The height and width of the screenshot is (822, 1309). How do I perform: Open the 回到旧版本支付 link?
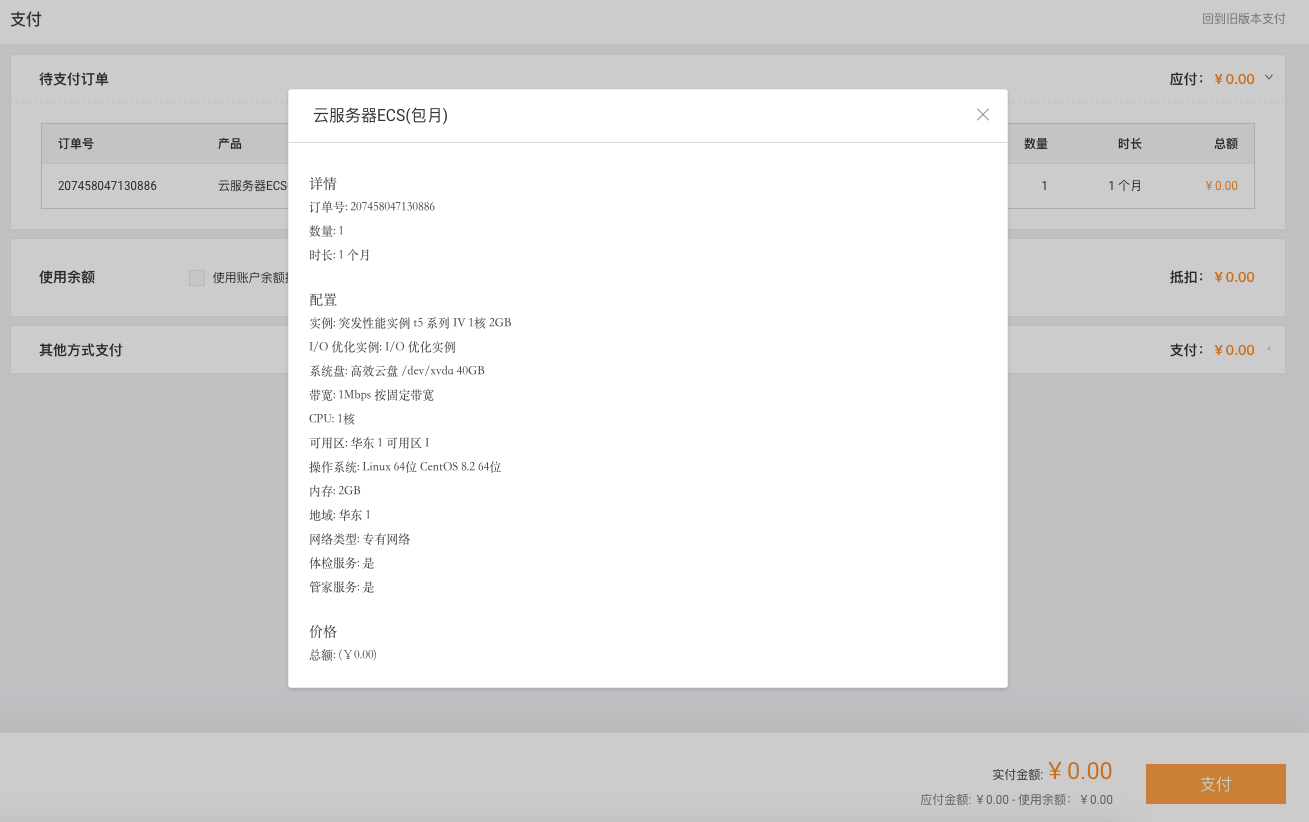pyautogui.click(x=1244, y=19)
